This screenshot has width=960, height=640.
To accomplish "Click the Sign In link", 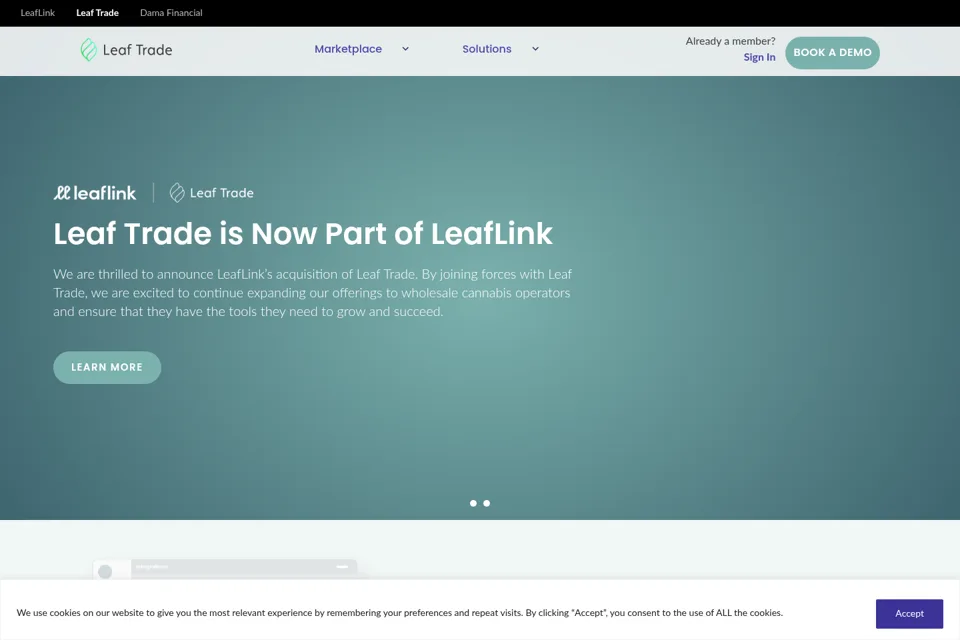I will click(x=759, y=57).
